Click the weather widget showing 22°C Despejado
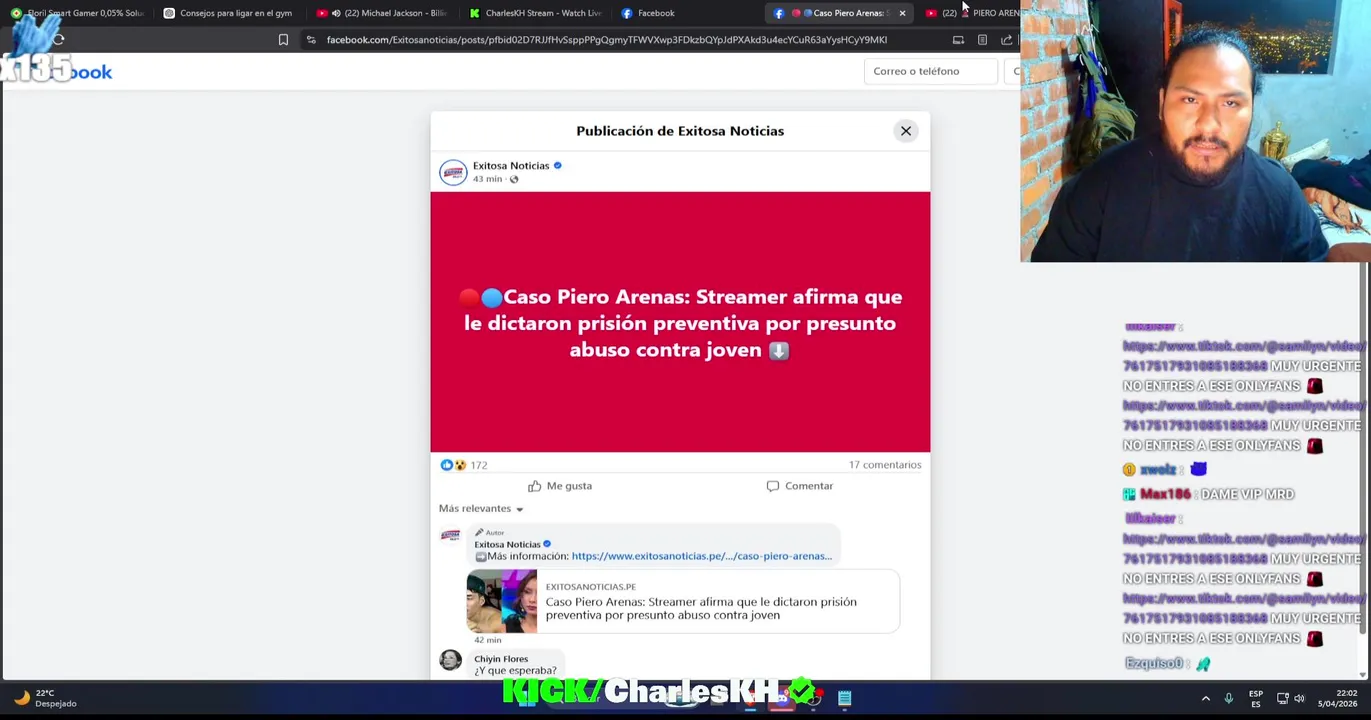1371x720 pixels. tap(45, 698)
